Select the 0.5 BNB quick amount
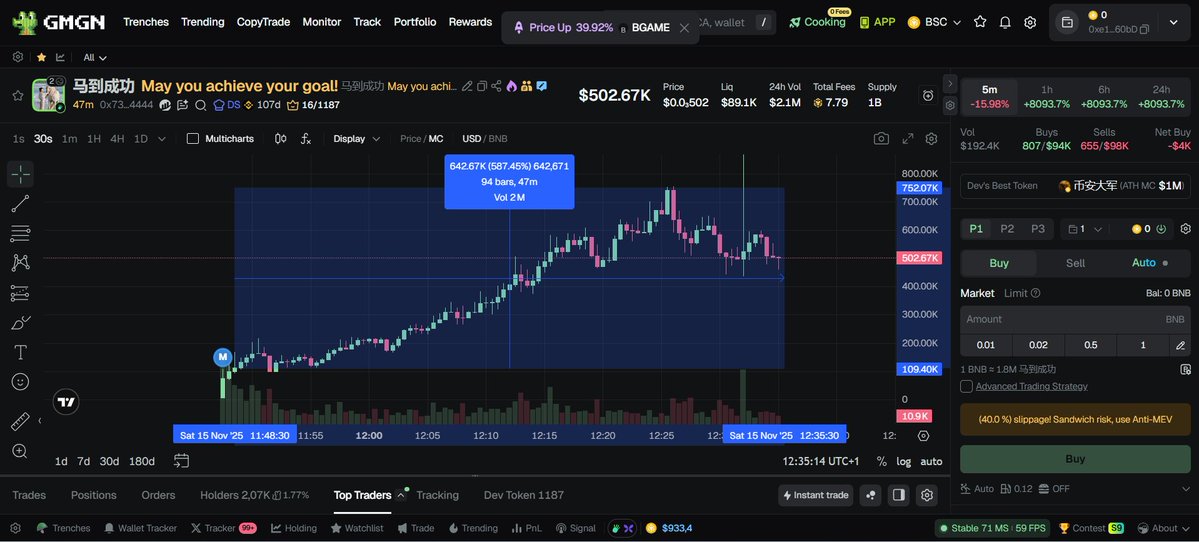Image resolution: width=1199 pixels, height=542 pixels. (1090, 345)
